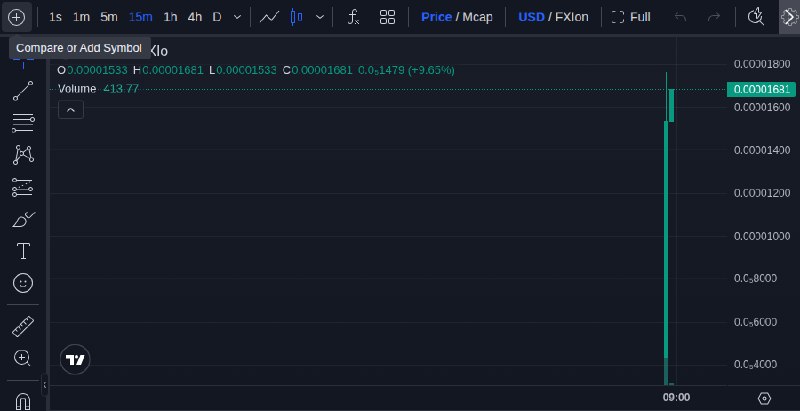The height and width of the screenshot is (411, 800).
Task: Click the Compare or Add Symbol plus icon
Action: click(16, 17)
